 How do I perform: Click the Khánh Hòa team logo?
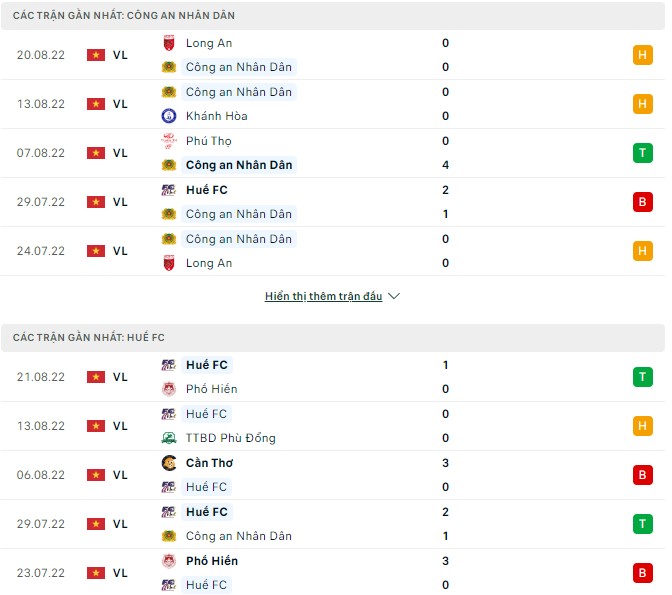169,116
